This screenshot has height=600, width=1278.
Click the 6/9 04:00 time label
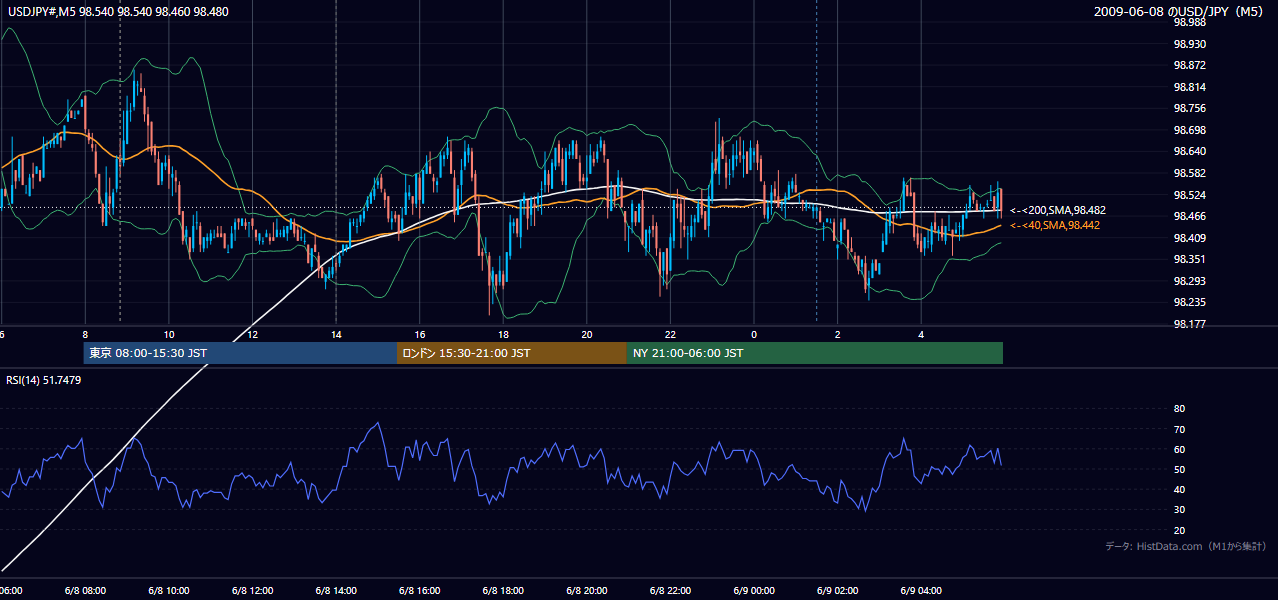[921, 591]
